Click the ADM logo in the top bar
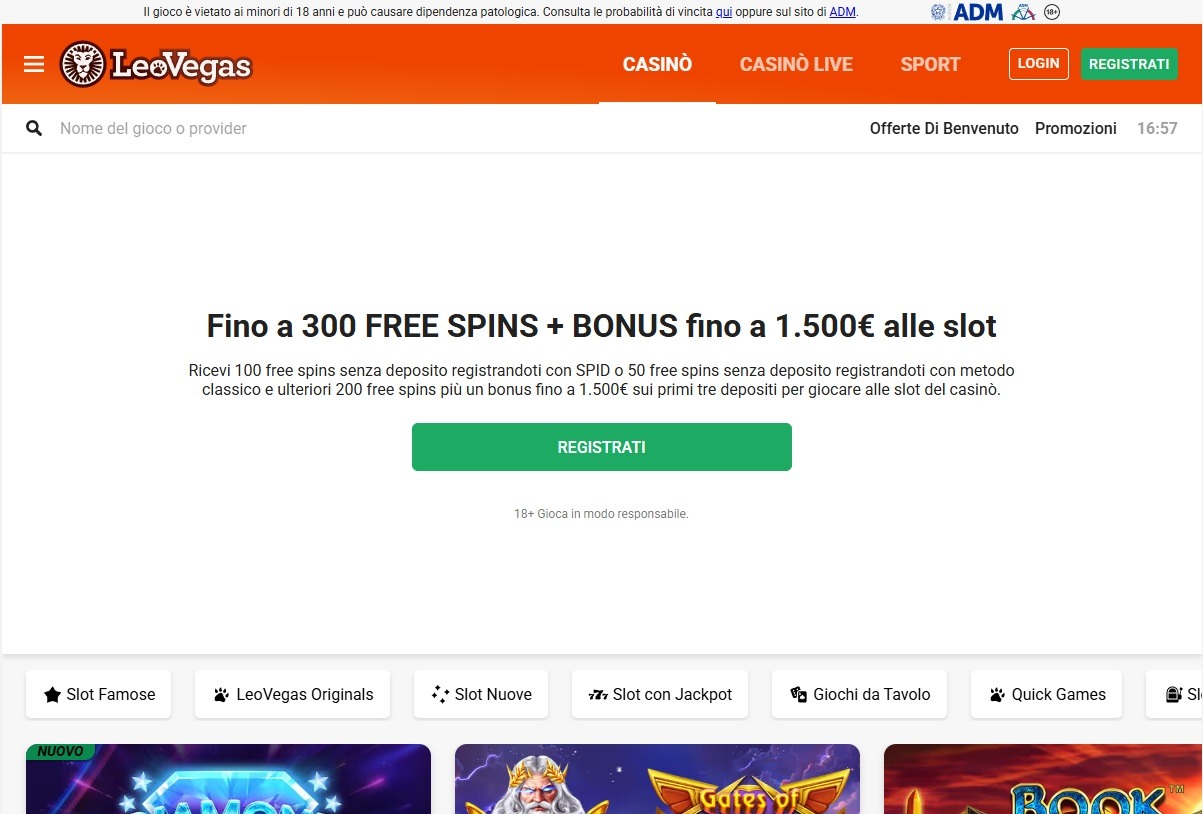1203x814 pixels. pyautogui.click(x=977, y=11)
